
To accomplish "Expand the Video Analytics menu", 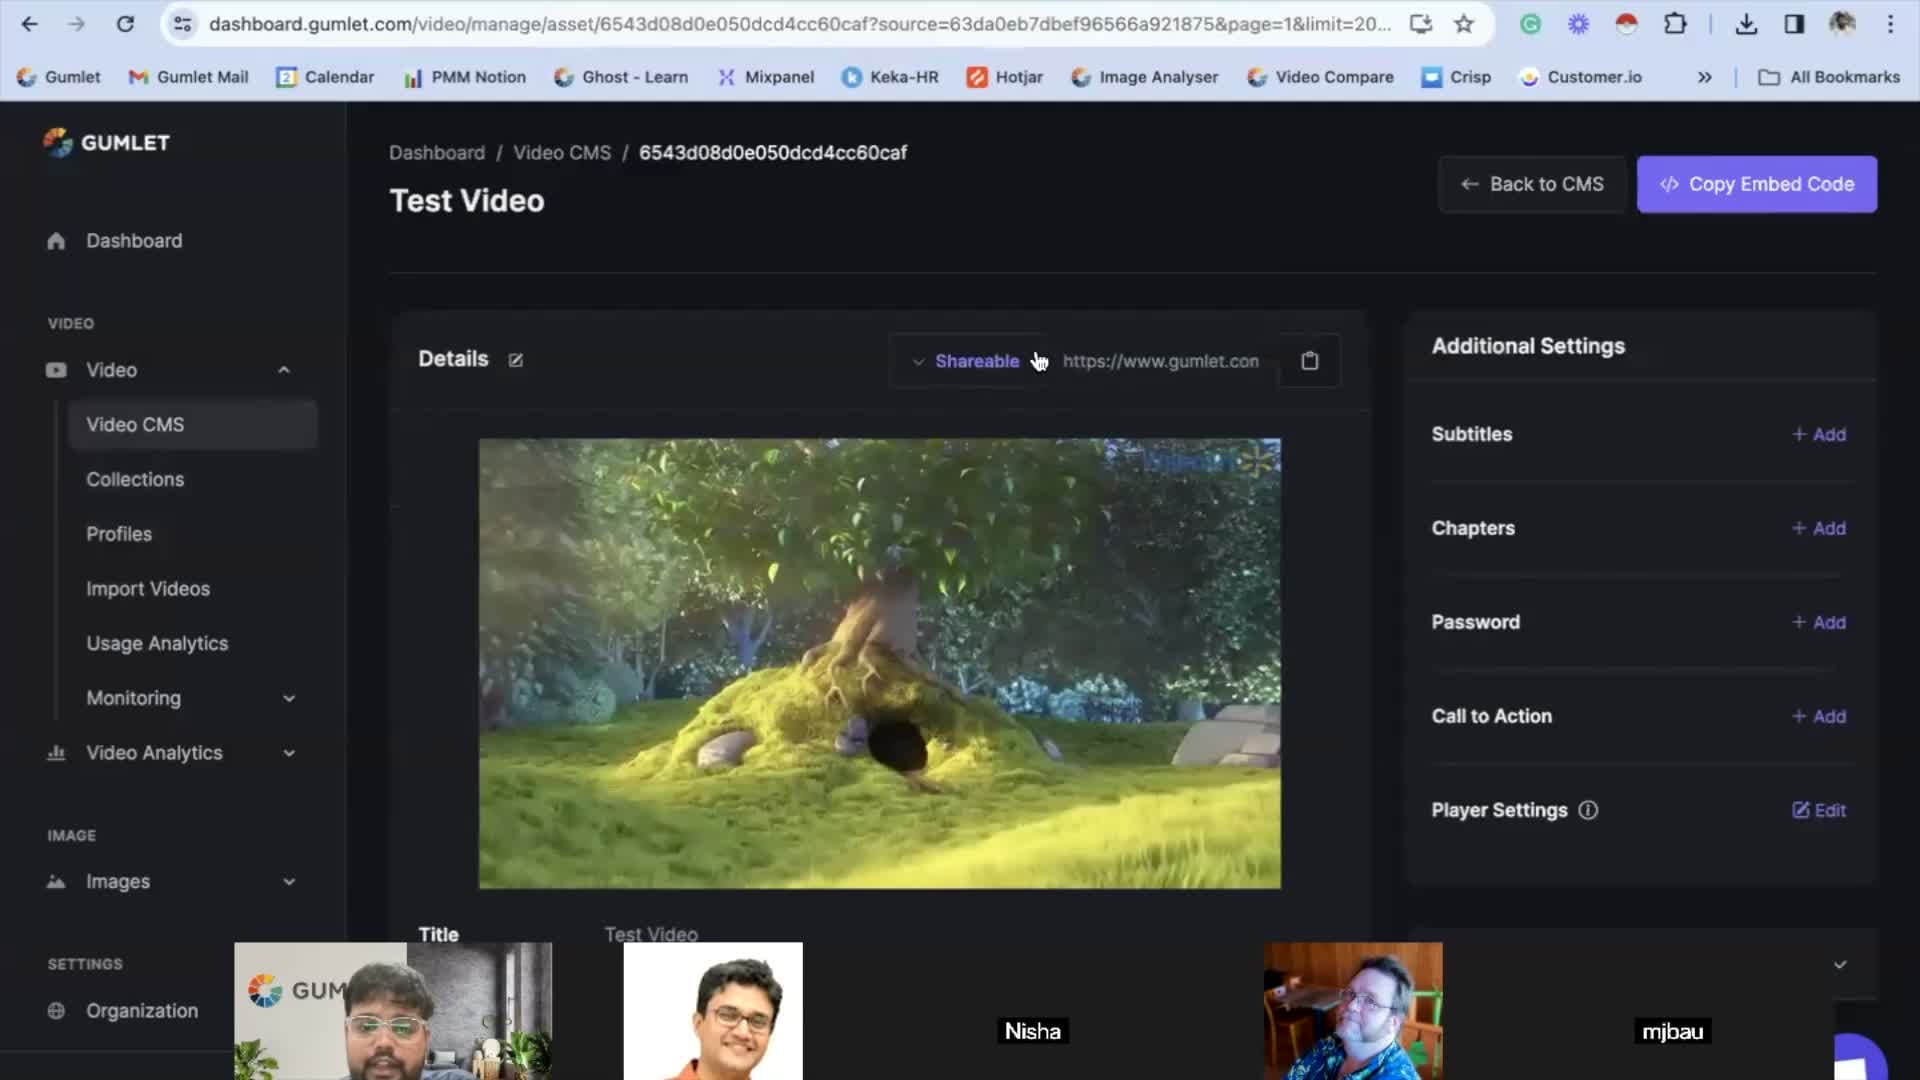I will click(289, 753).
